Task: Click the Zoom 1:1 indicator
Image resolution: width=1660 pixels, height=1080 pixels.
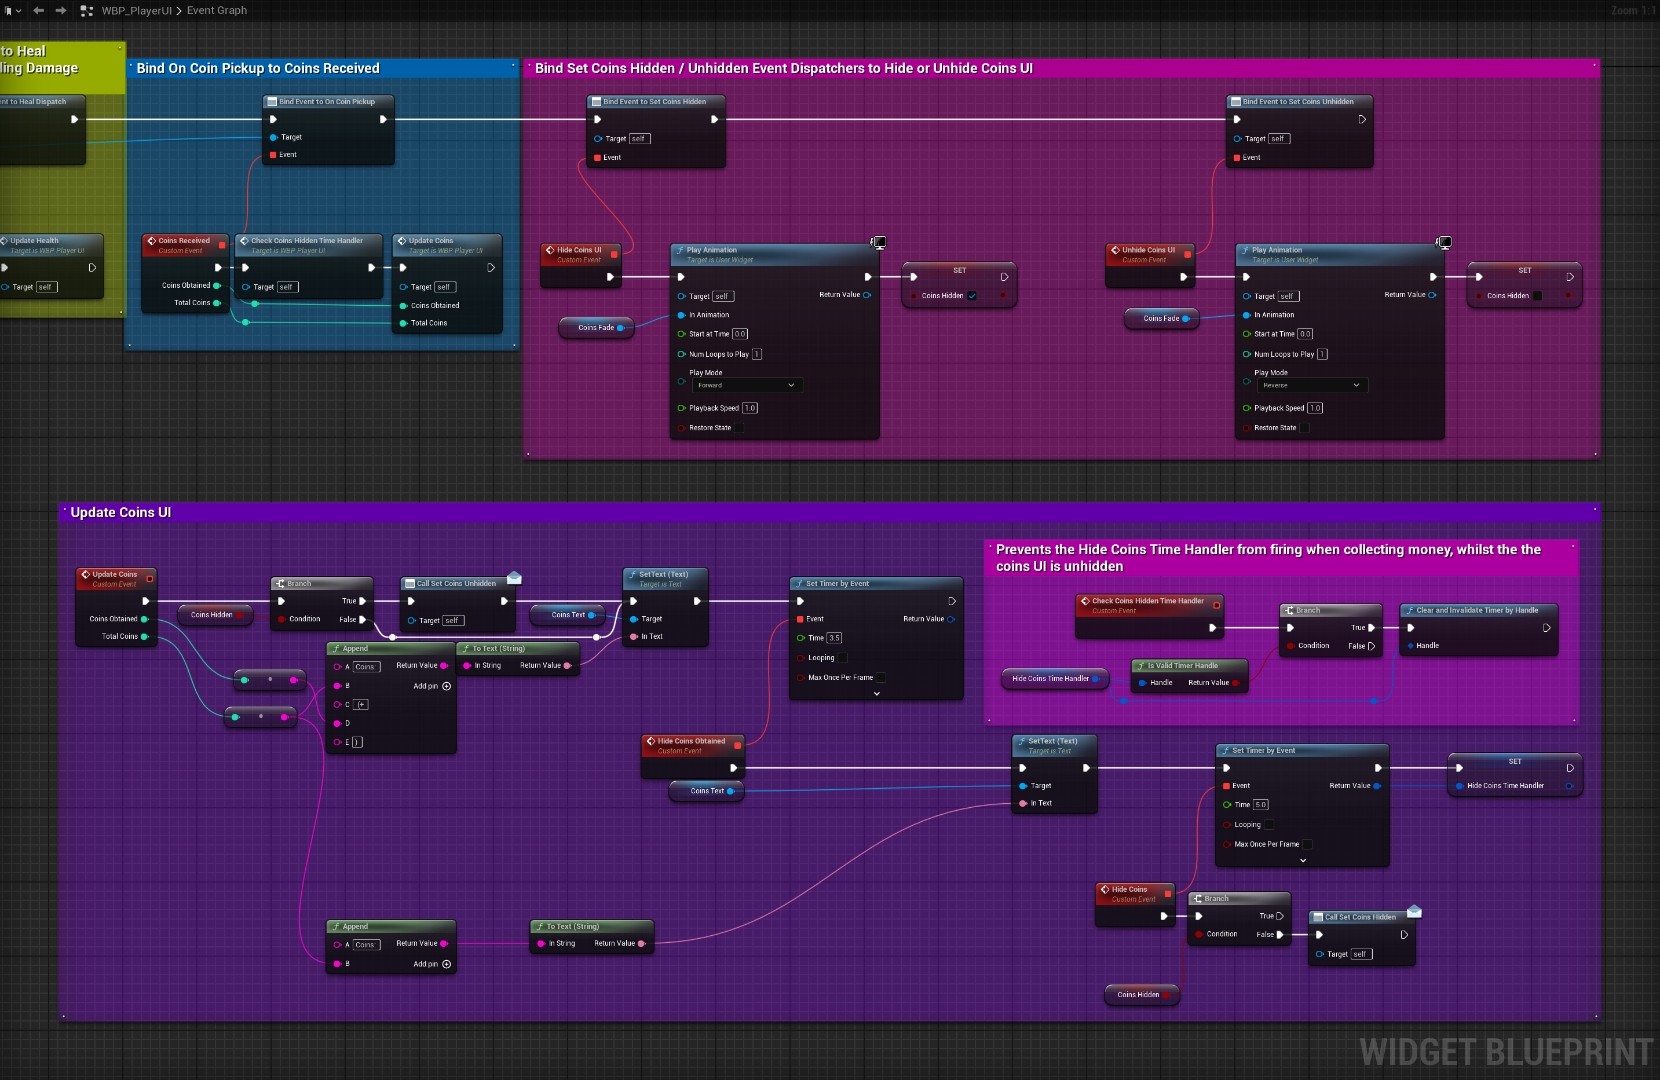Action: pos(1633,10)
